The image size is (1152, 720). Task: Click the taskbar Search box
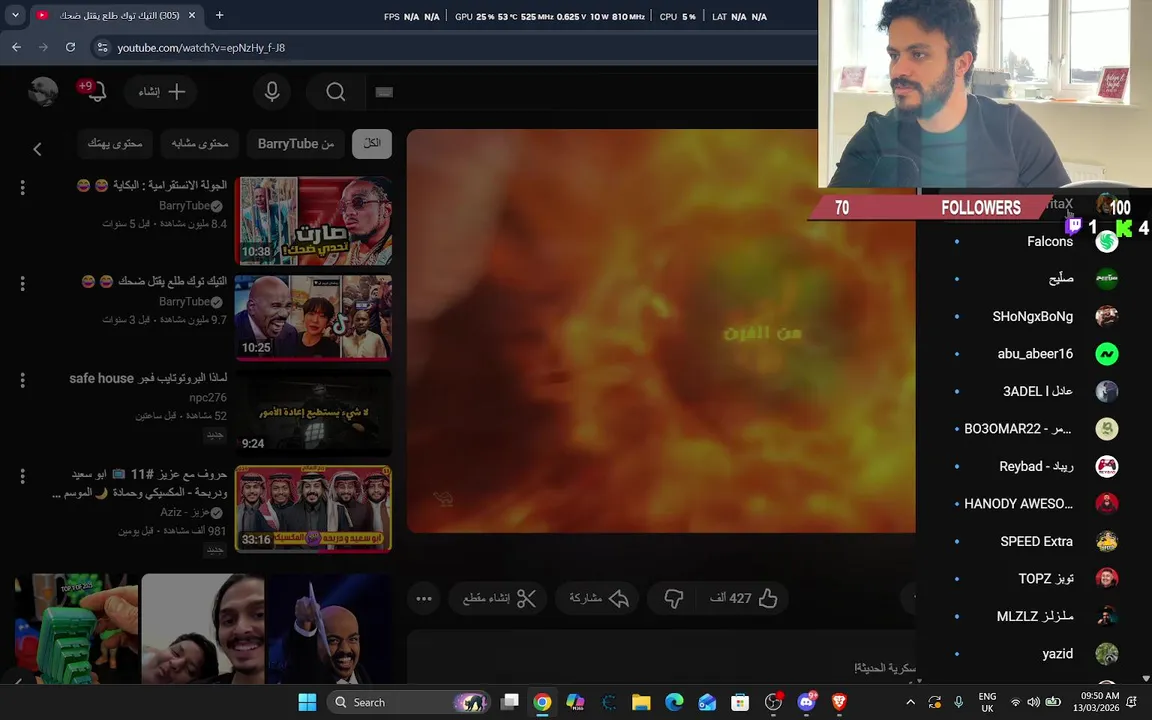pos(408,702)
